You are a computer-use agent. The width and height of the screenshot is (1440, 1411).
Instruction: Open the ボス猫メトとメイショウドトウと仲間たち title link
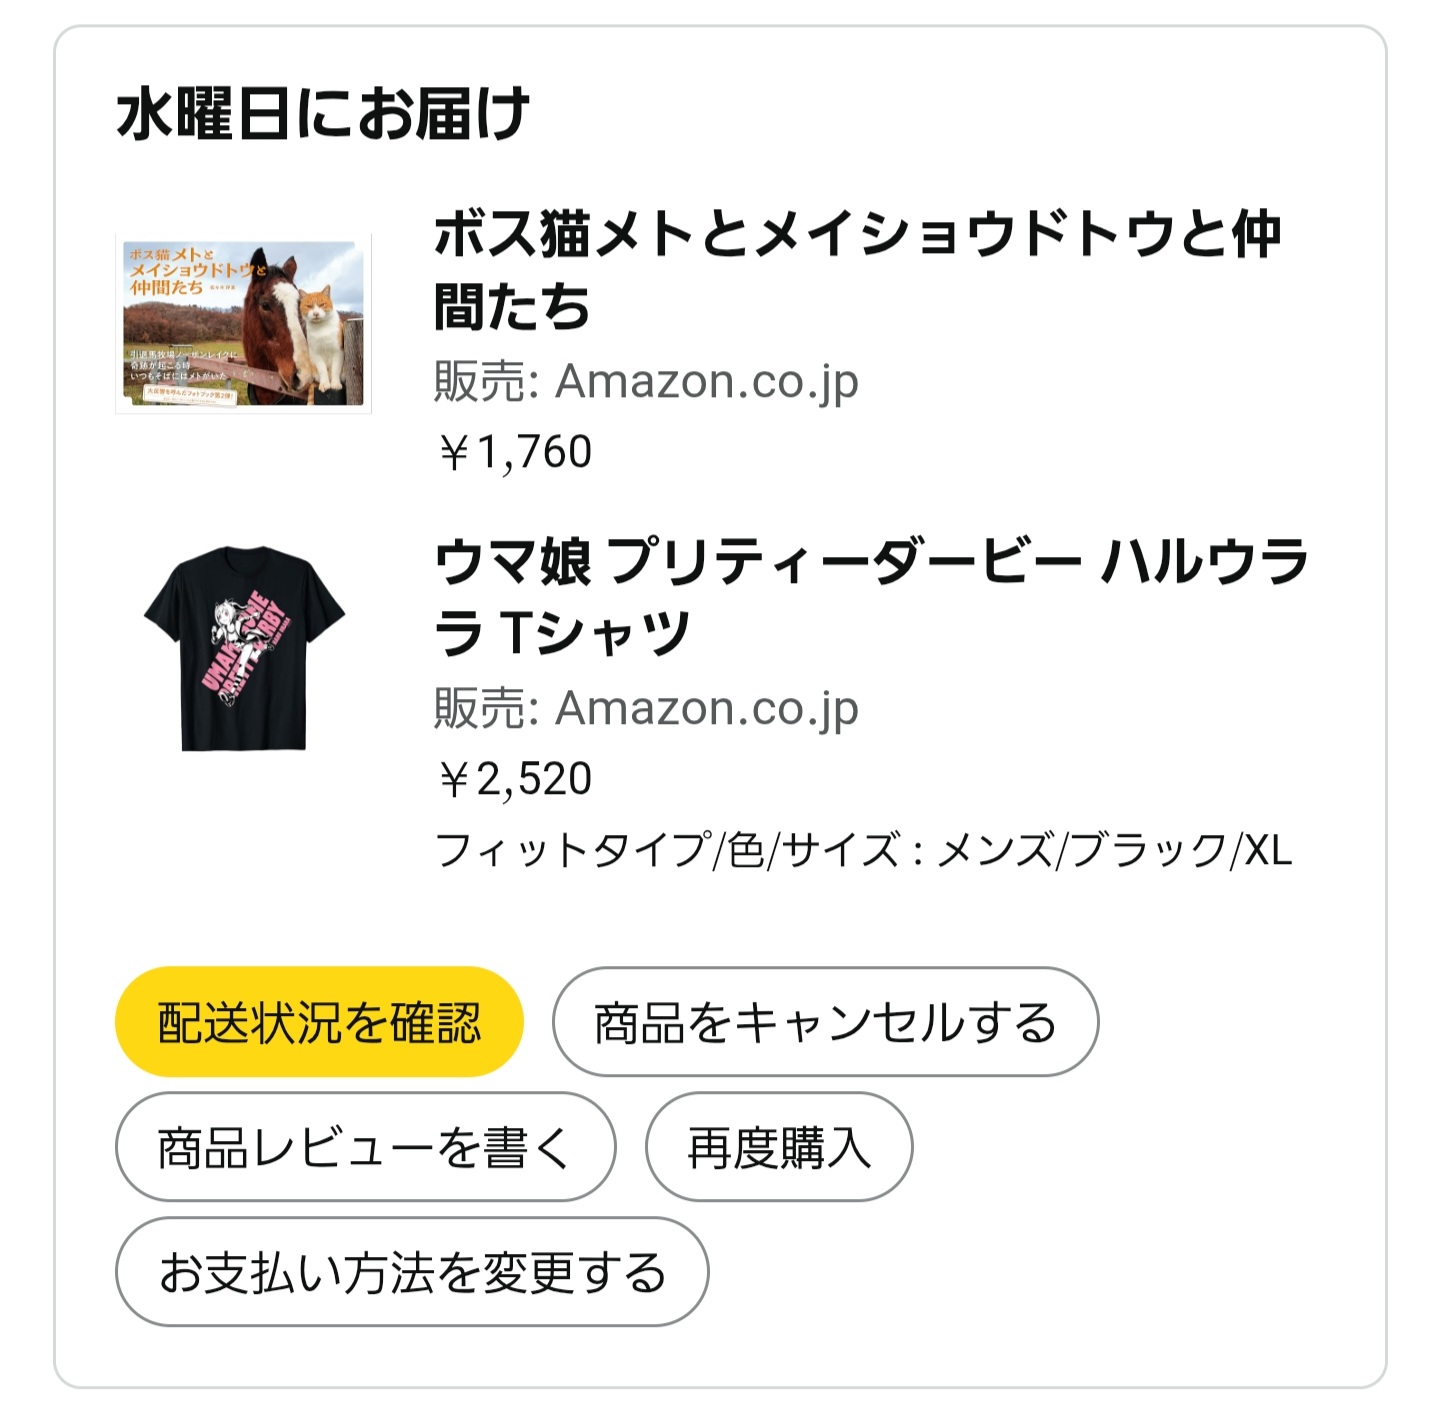(x=857, y=269)
